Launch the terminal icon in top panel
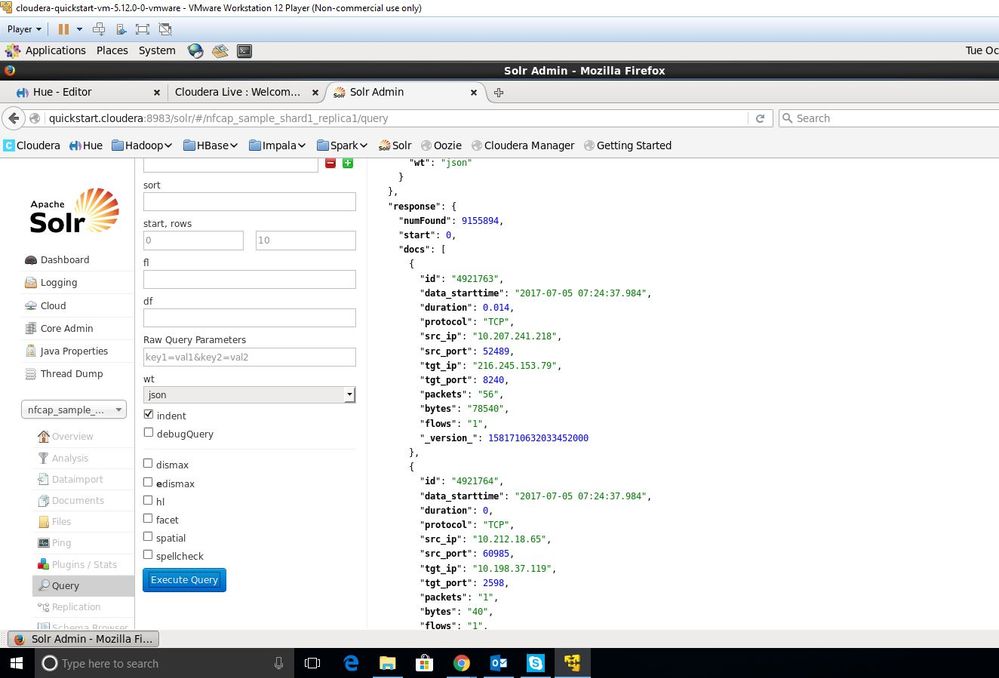 [245, 51]
